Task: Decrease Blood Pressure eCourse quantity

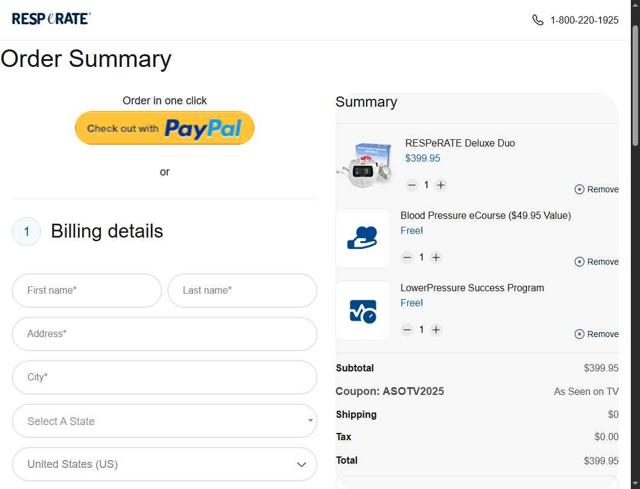Action: pyautogui.click(x=407, y=258)
